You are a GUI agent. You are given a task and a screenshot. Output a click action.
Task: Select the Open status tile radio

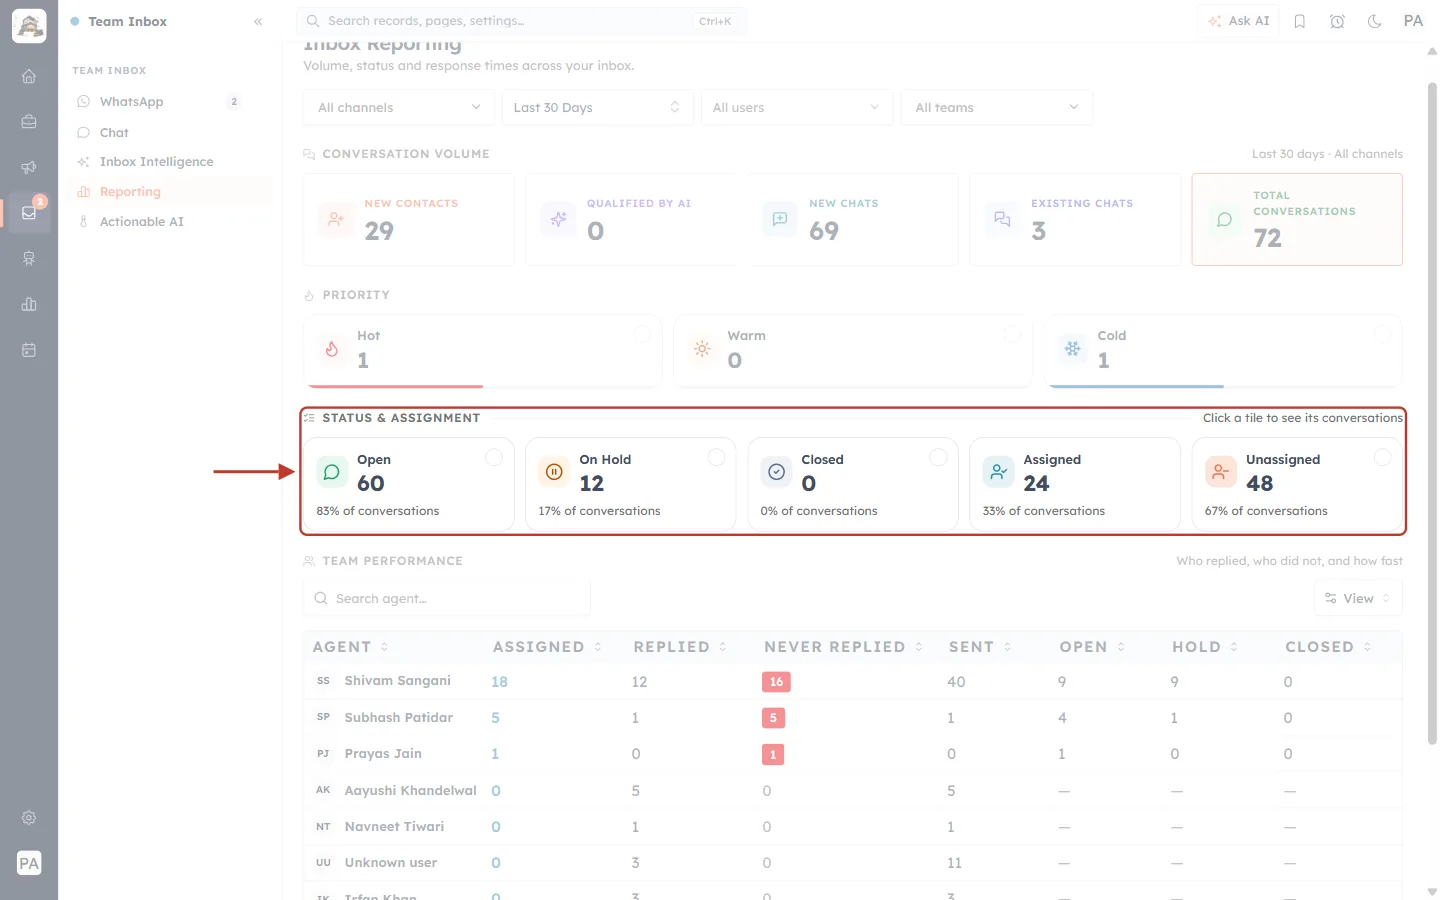[x=494, y=457]
